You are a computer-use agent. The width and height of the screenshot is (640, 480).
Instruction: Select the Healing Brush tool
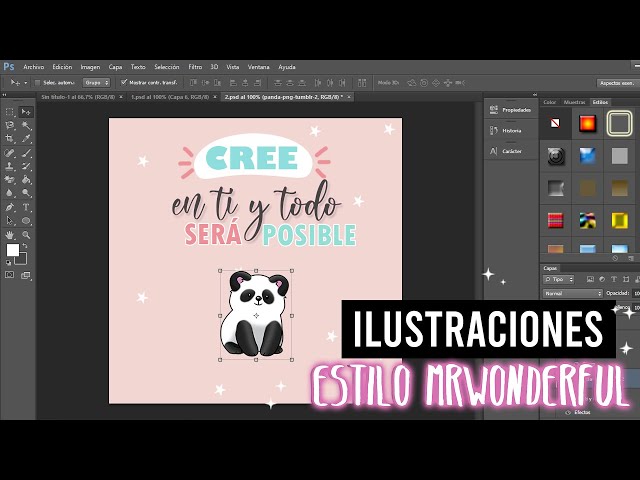pyautogui.click(x=10, y=153)
